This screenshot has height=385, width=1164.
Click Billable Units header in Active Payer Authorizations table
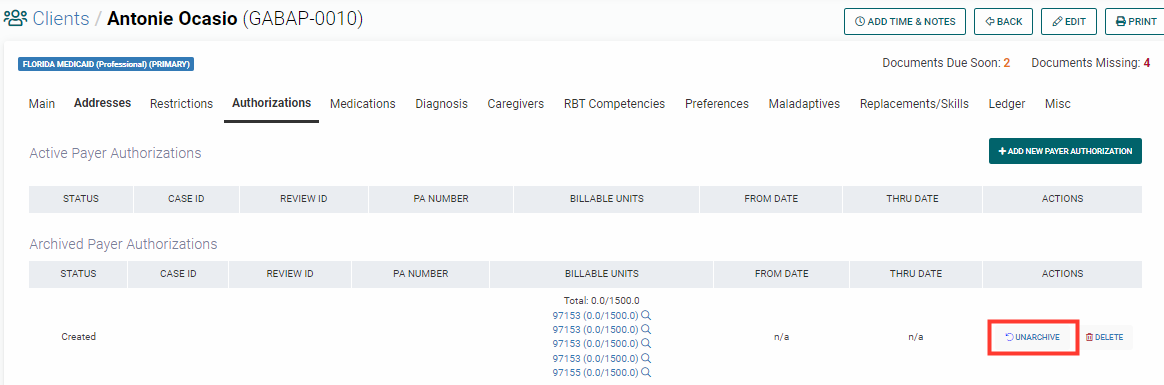(x=606, y=199)
